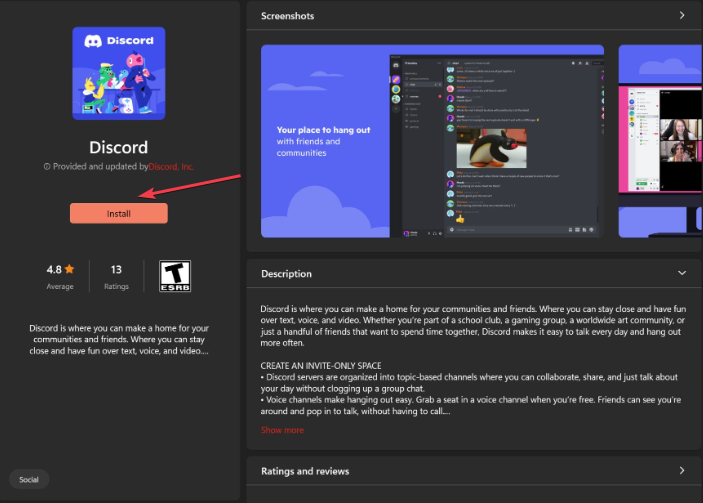
Task: Click the short summary under the ratings
Action: pyautogui.click(x=119, y=339)
